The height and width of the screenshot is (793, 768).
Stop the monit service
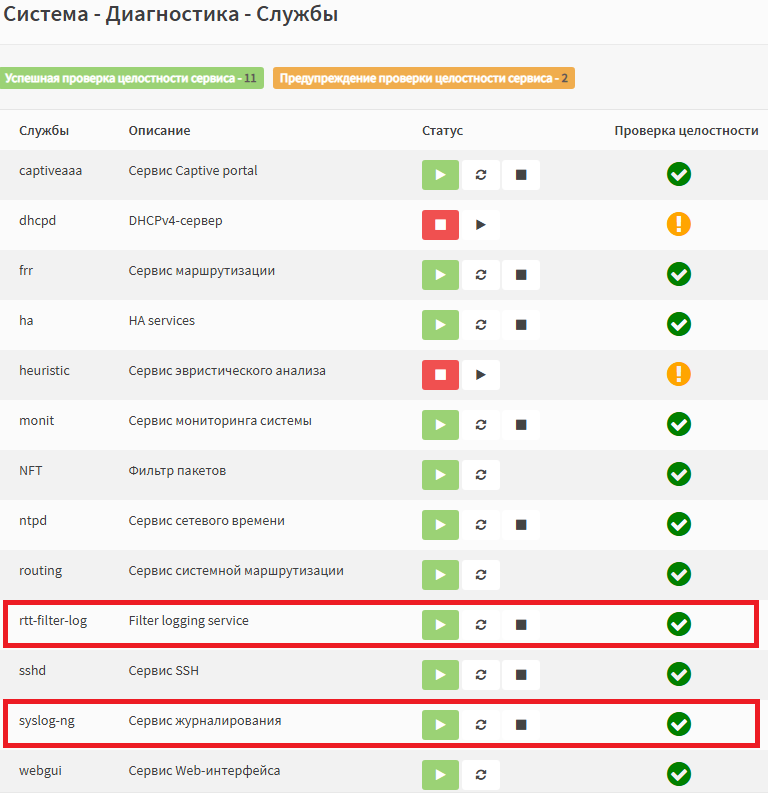coord(521,425)
